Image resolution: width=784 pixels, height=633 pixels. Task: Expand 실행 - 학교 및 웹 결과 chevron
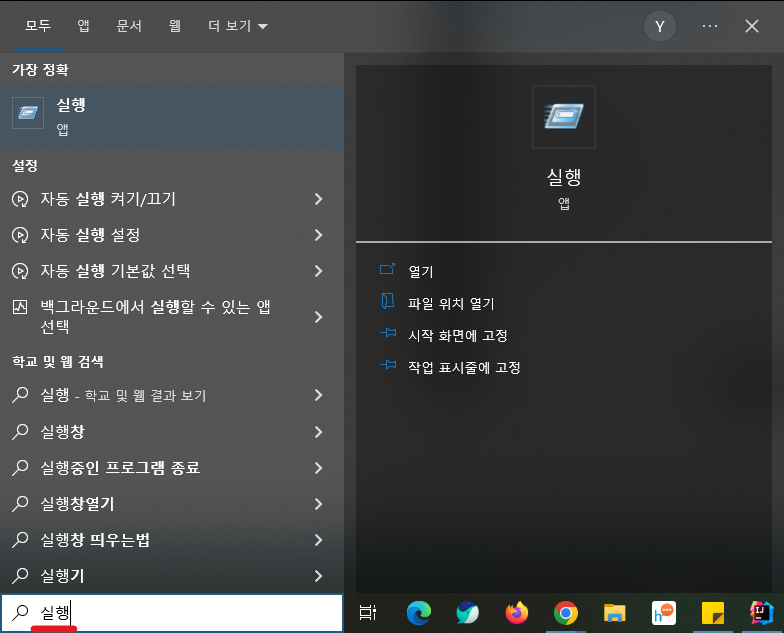pyautogui.click(x=318, y=395)
